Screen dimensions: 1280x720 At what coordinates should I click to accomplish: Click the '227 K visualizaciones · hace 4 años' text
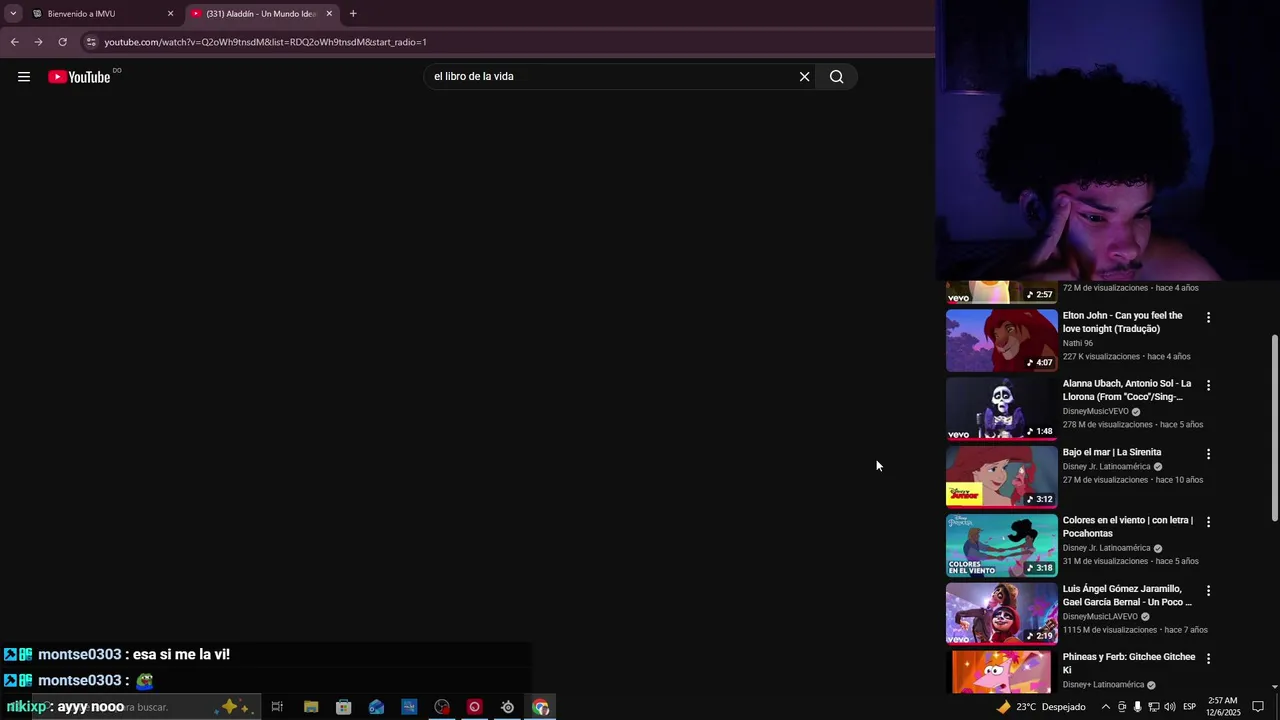click(1126, 357)
